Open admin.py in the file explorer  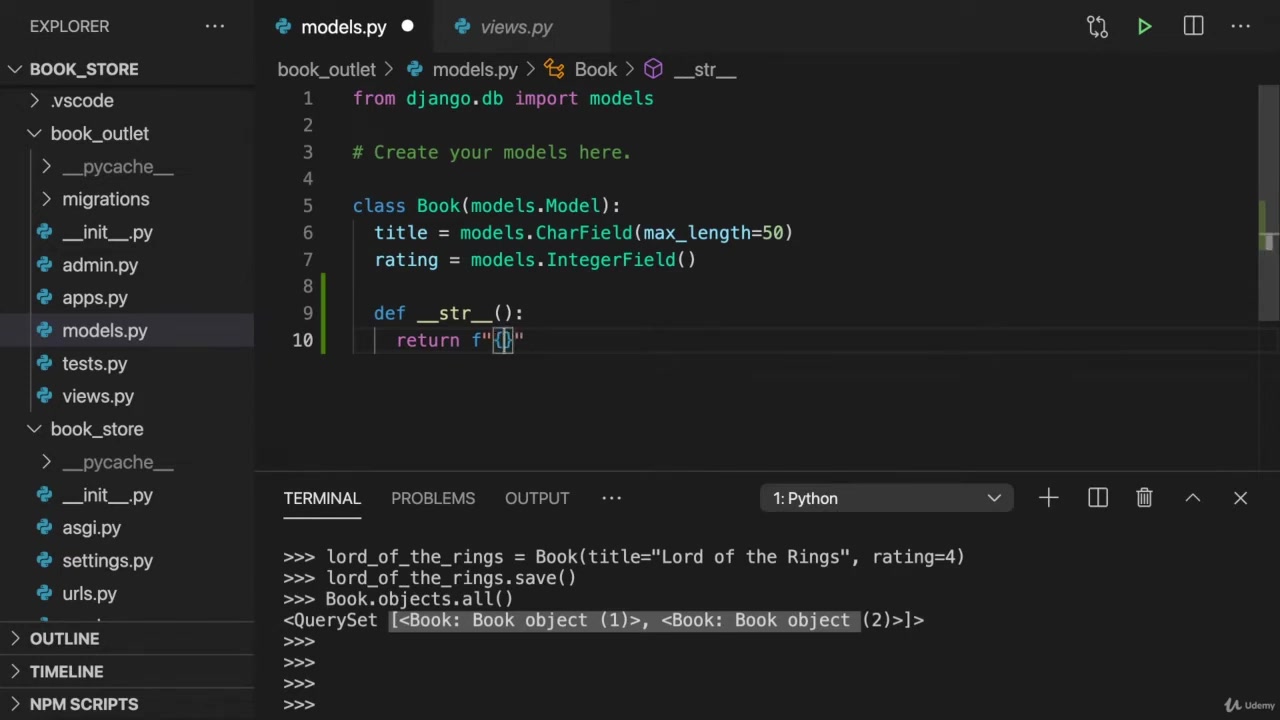[100, 265]
